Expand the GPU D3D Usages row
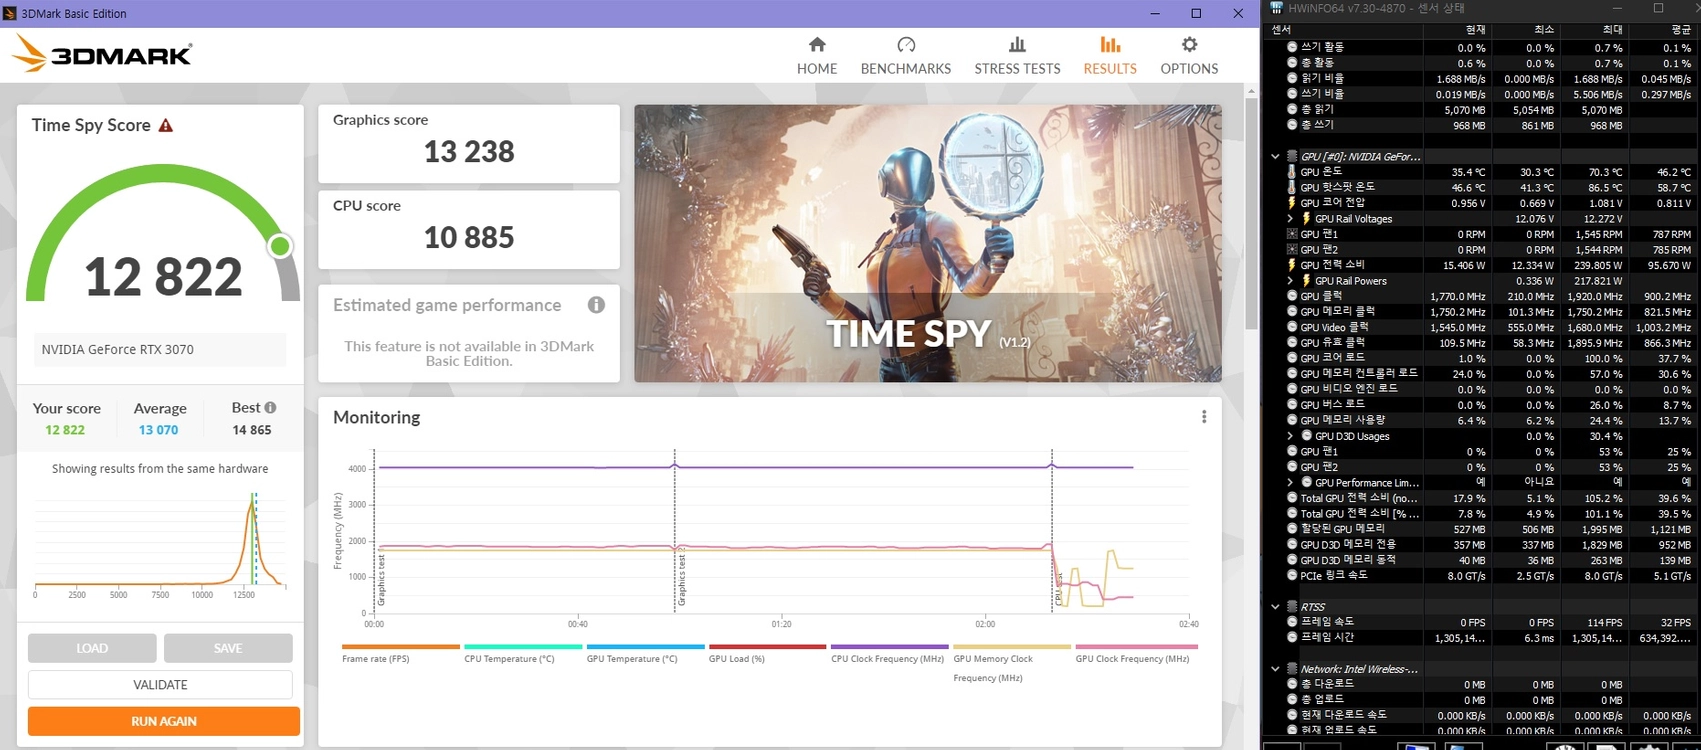This screenshot has height=750, width=1701. click(1290, 436)
